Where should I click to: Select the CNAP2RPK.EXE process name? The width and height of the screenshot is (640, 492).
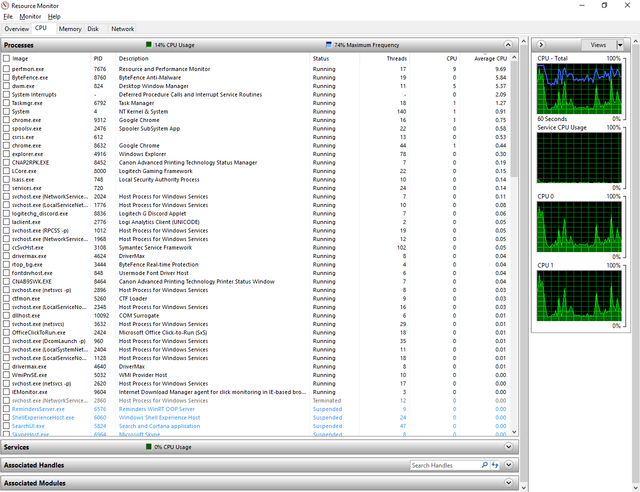pyautogui.click(x=30, y=163)
